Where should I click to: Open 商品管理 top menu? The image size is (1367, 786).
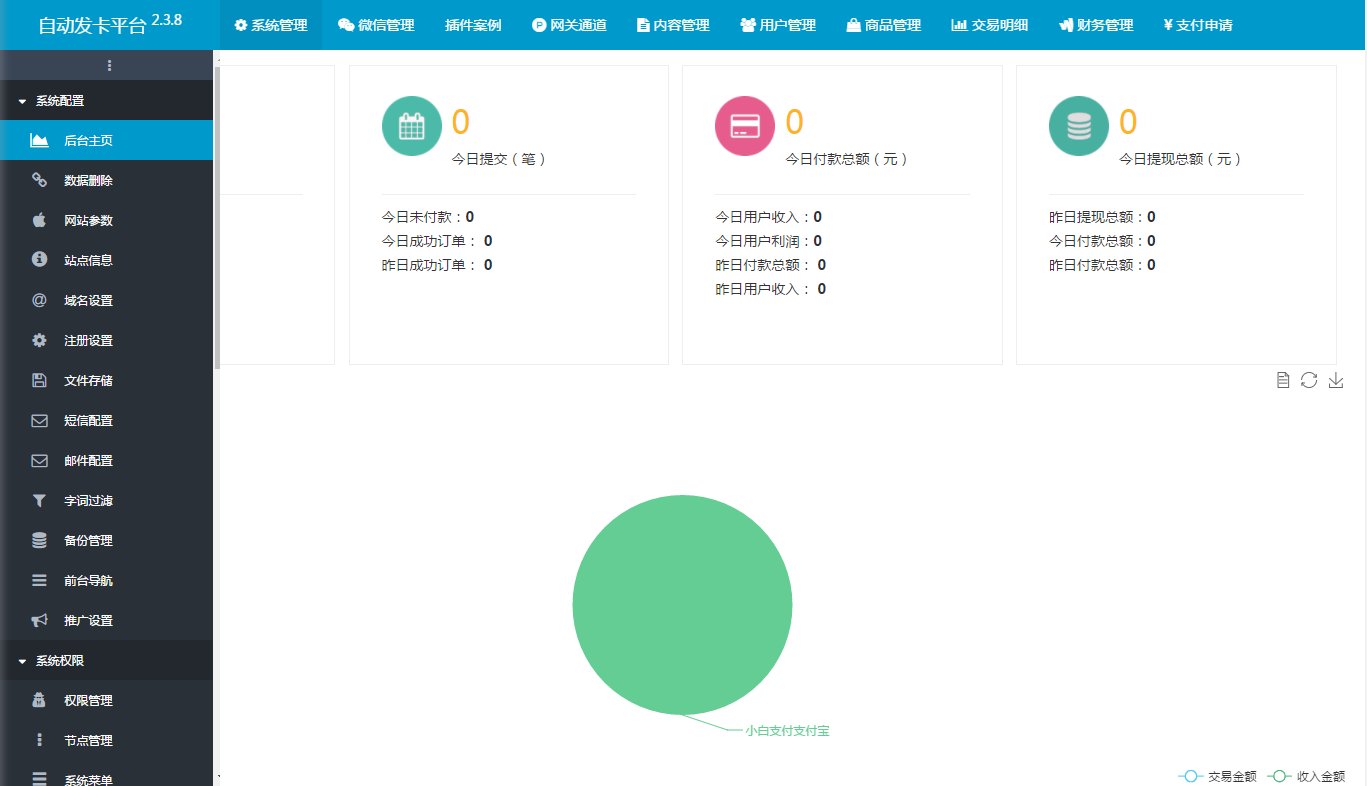[x=883, y=25]
